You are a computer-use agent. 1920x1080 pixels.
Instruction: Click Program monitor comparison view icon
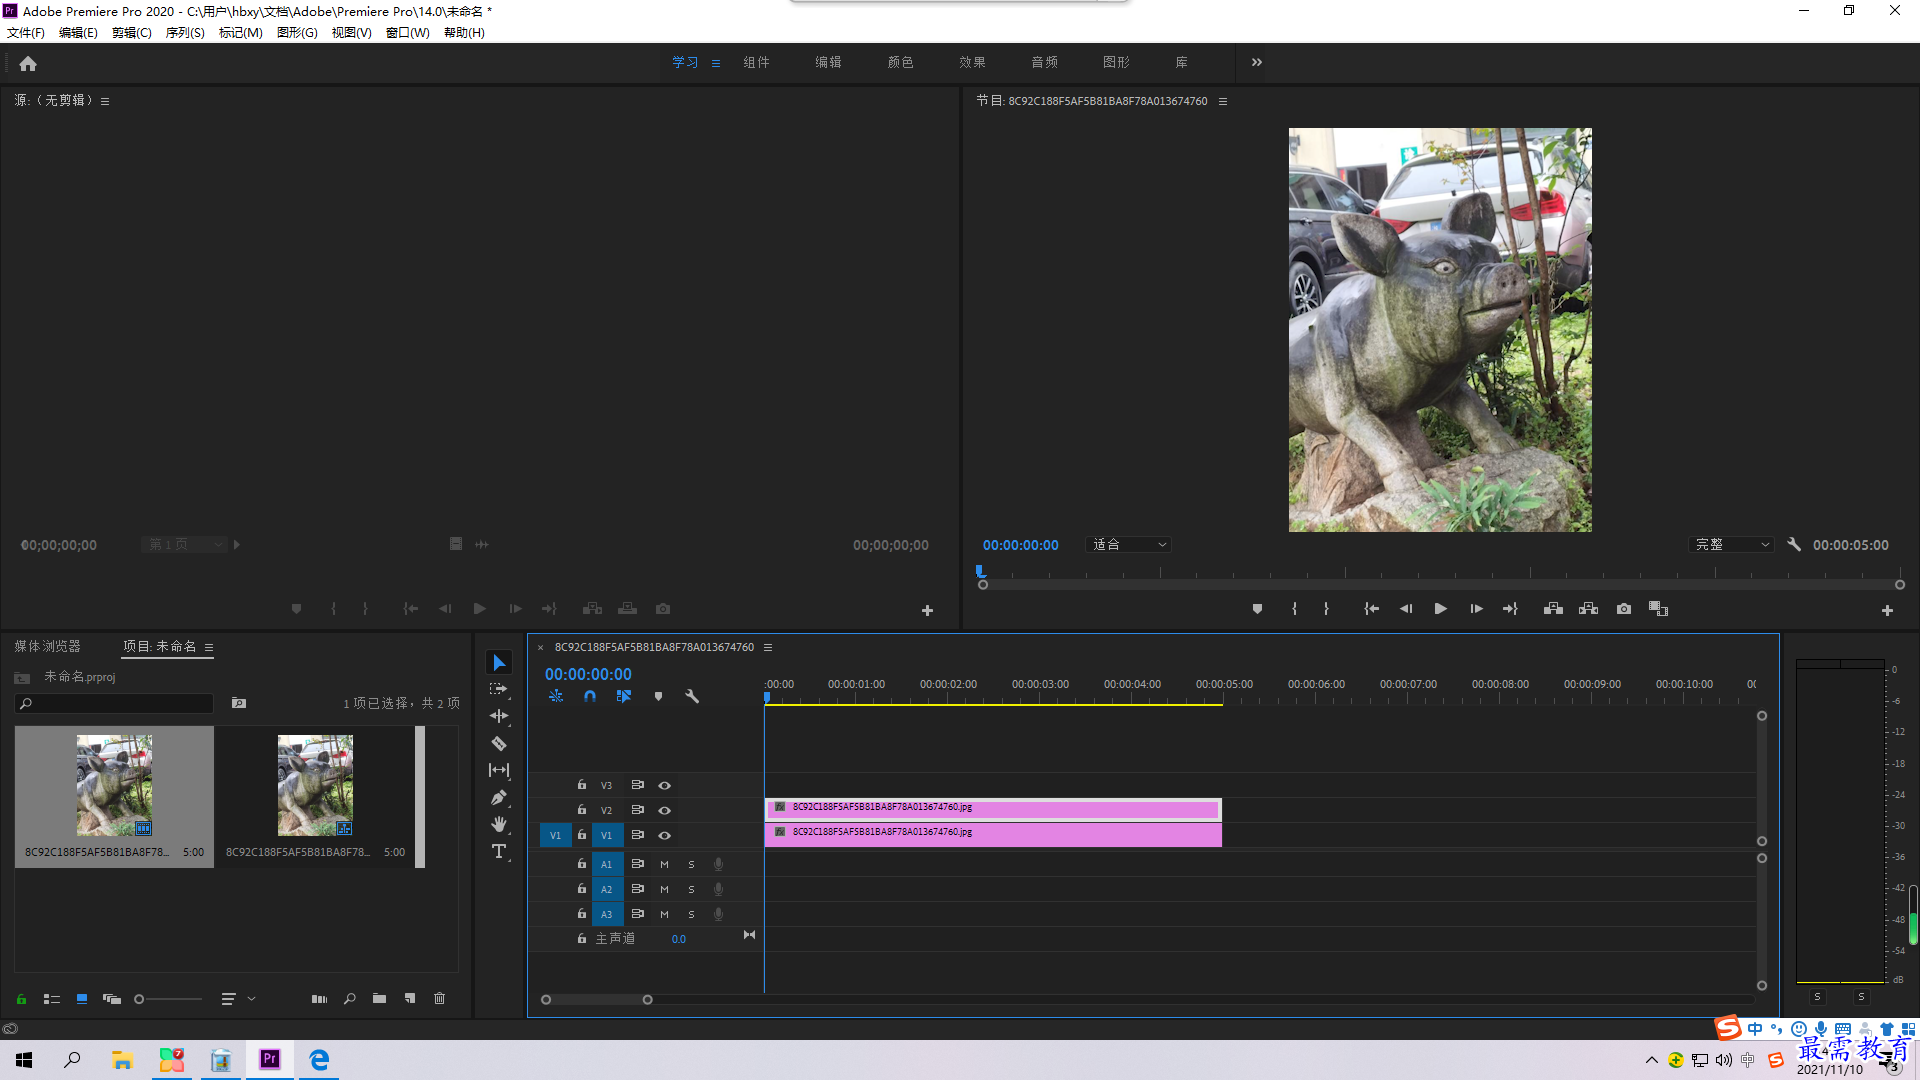[1659, 609]
